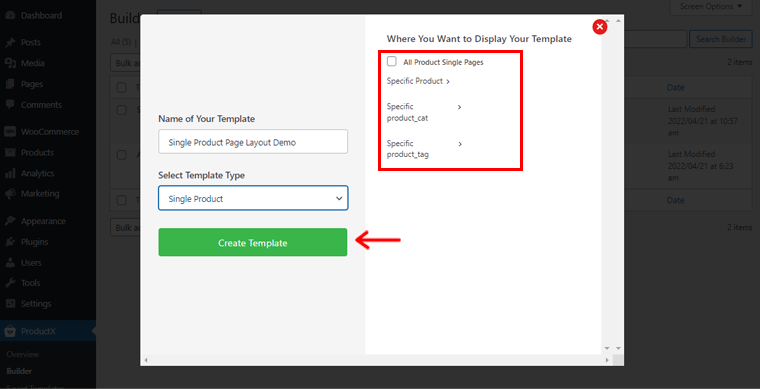760x389 pixels.
Task: Check the second table row checkbox
Action: coord(122,155)
